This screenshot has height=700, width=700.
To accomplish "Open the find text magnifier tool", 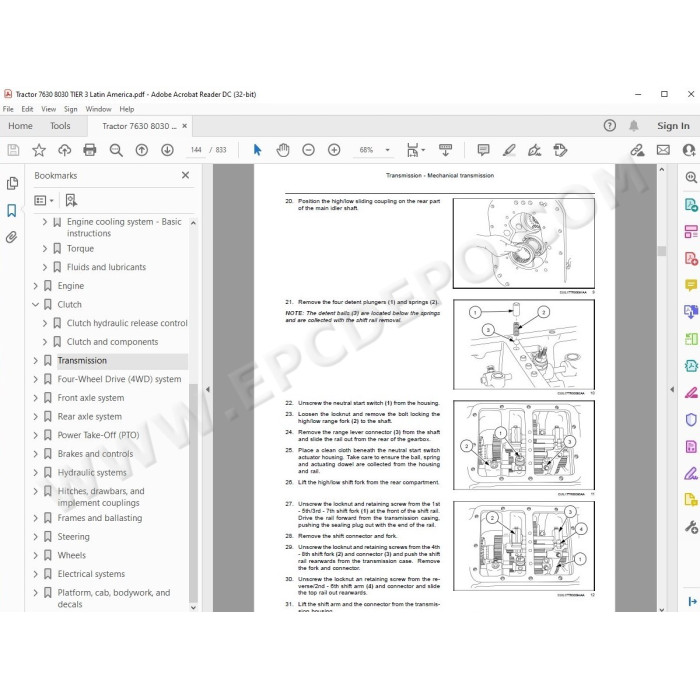I will tap(116, 150).
